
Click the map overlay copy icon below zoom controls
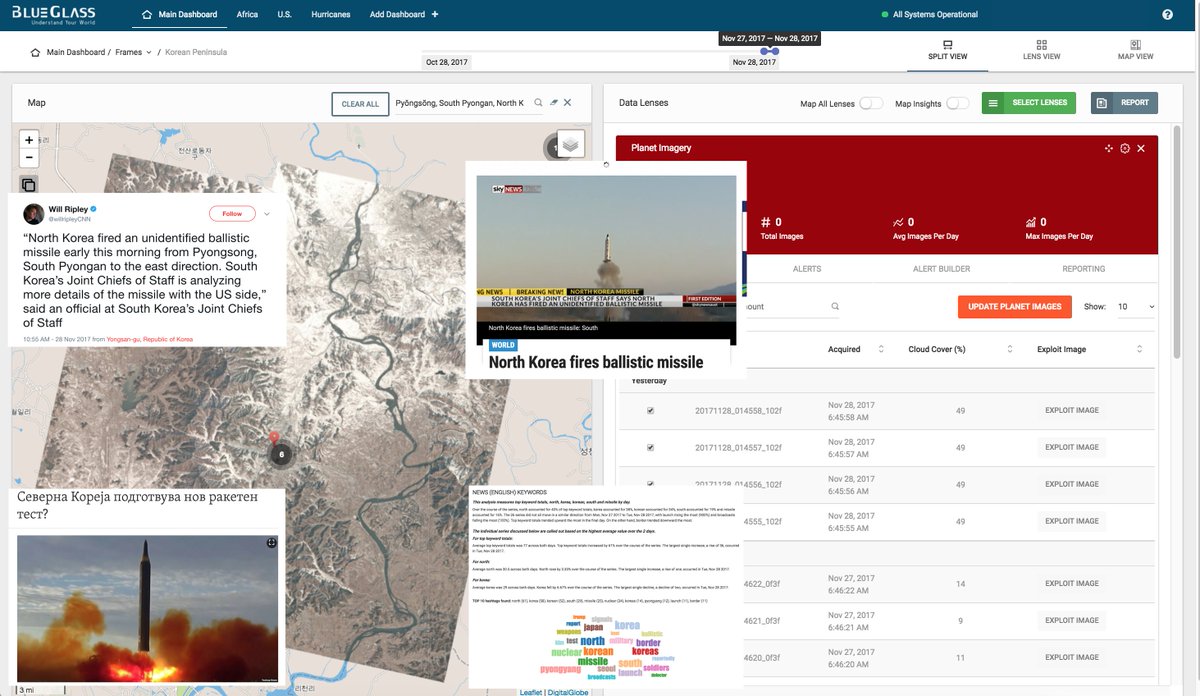tap(29, 184)
